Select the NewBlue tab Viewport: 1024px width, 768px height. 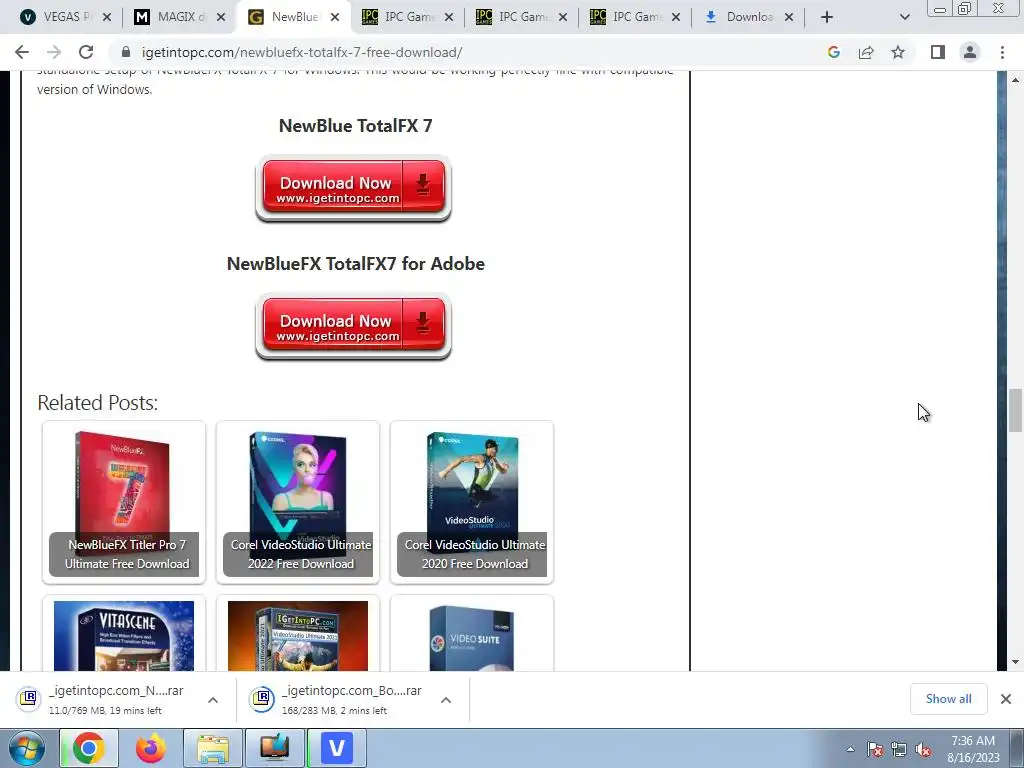[294, 17]
